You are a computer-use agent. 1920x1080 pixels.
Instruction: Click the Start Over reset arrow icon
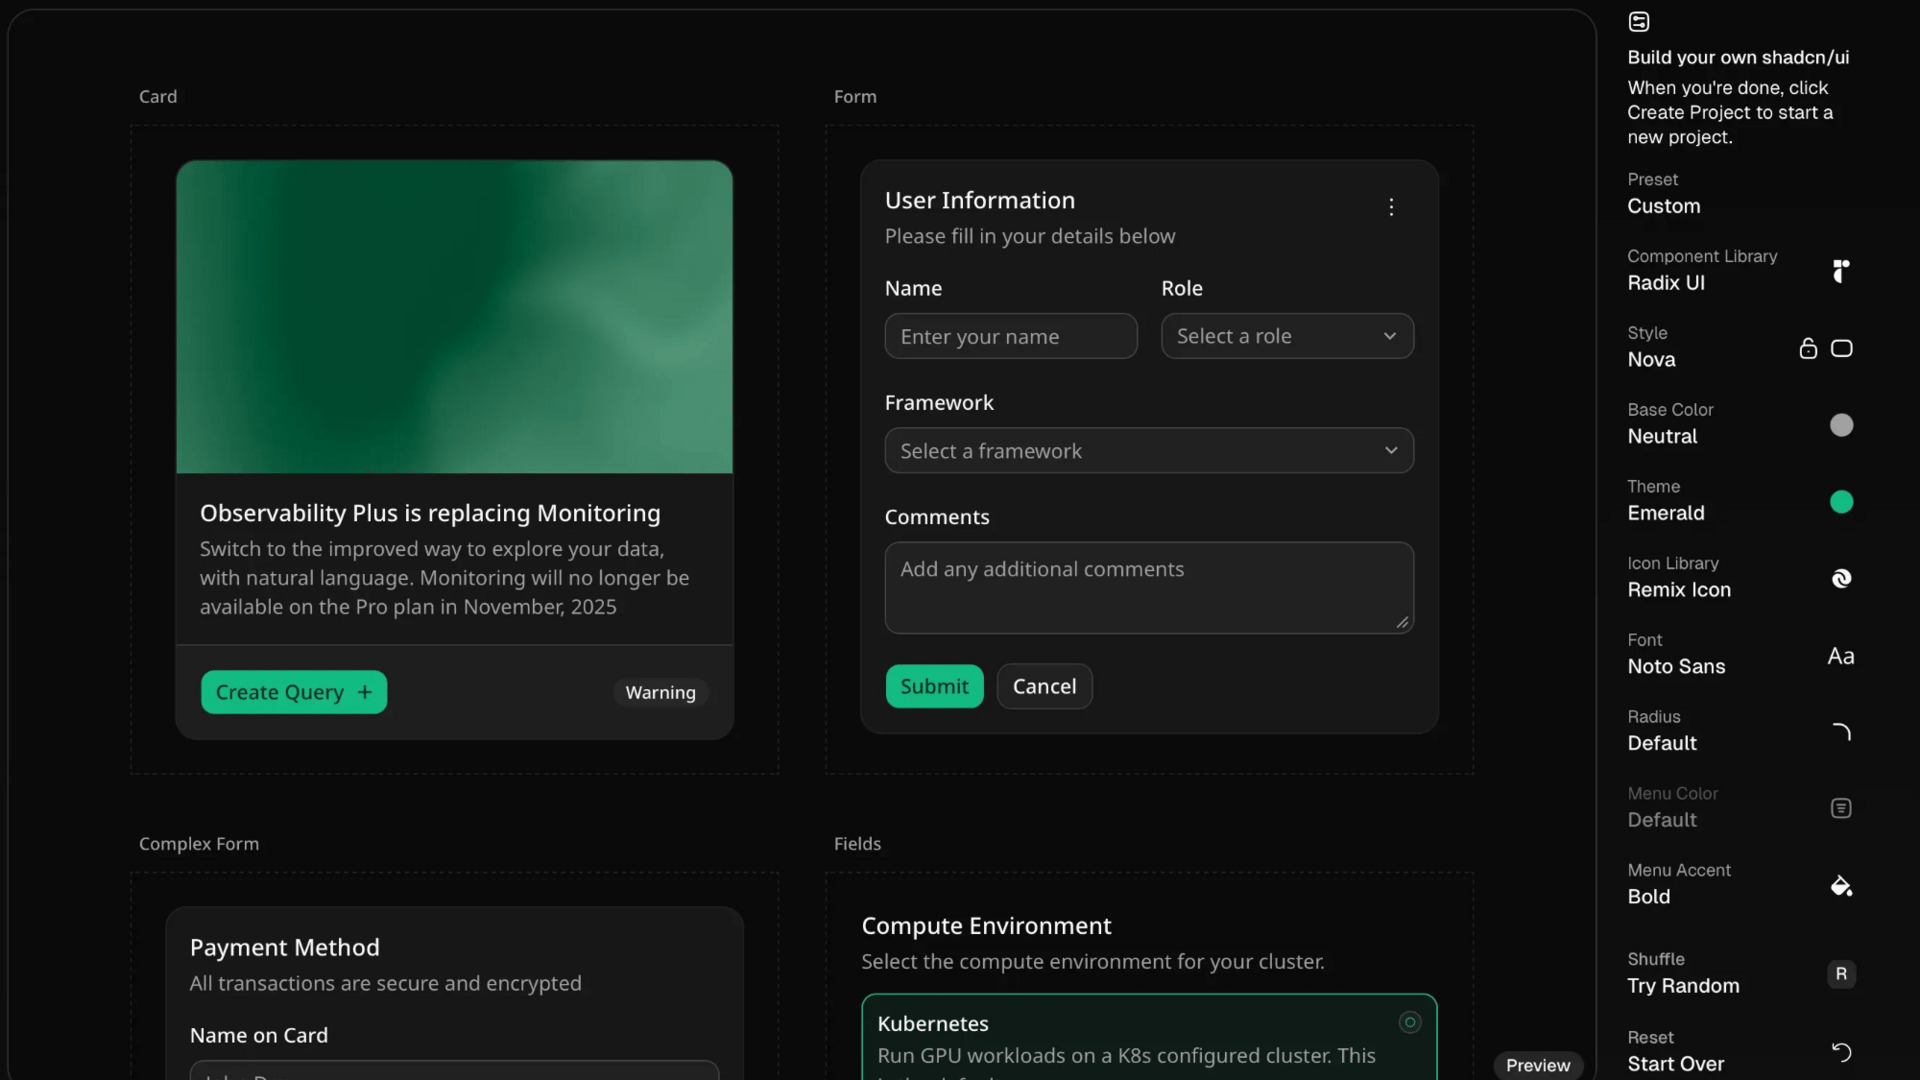point(1841,1052)
